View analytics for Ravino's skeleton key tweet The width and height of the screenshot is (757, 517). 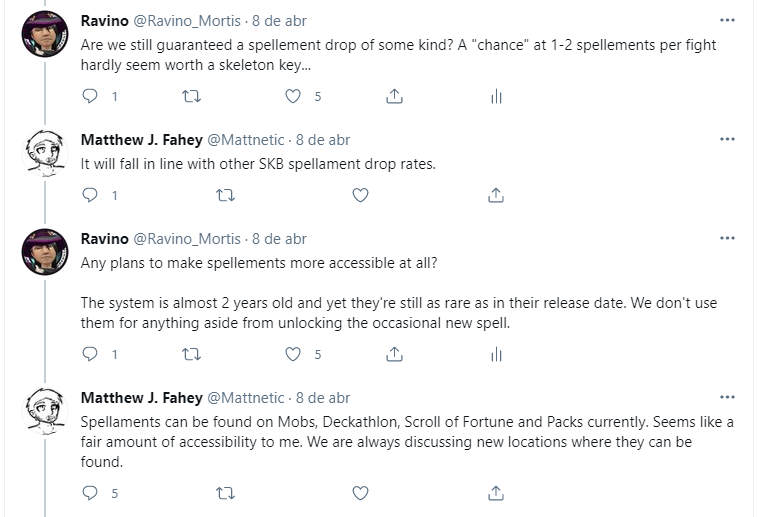(x=496, y=97)
